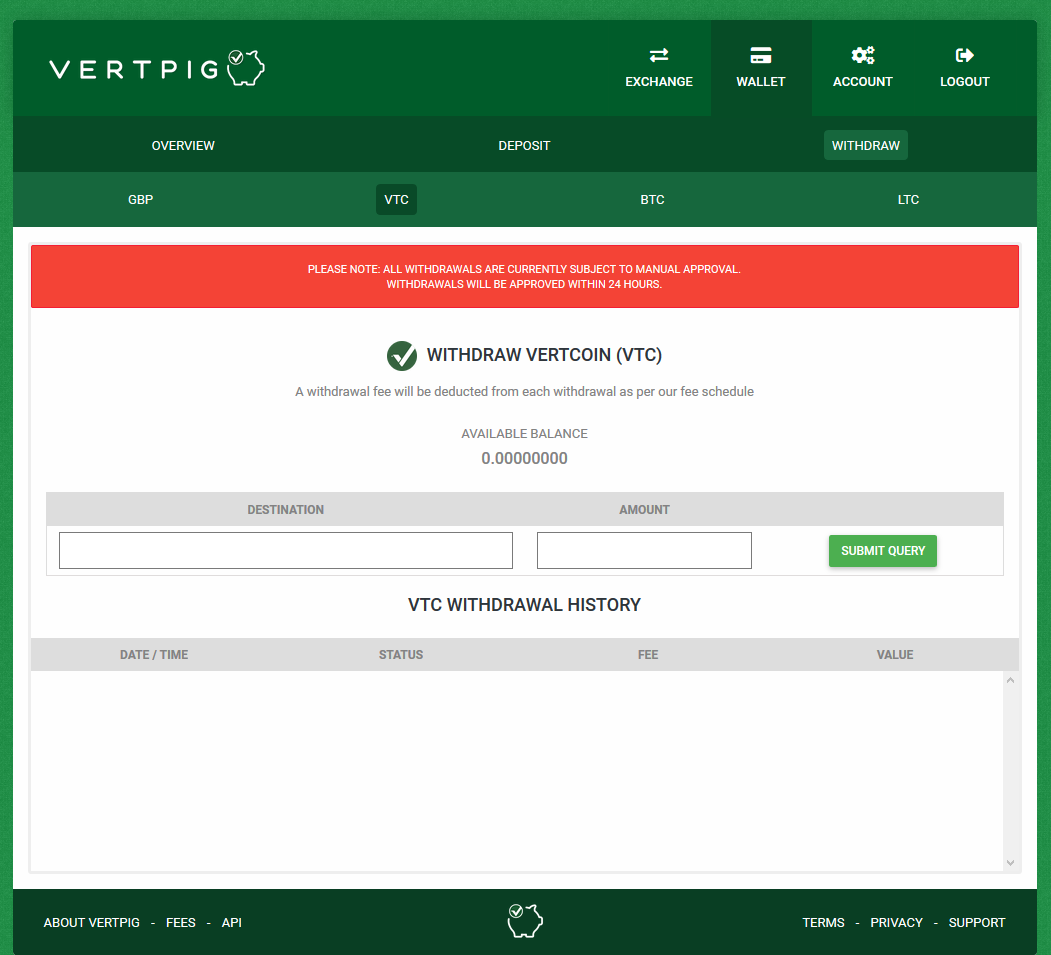The image size is (1051, 955).
Task: Click the Withdraw Vertcoin (VTC) heading
Action: 544,355
